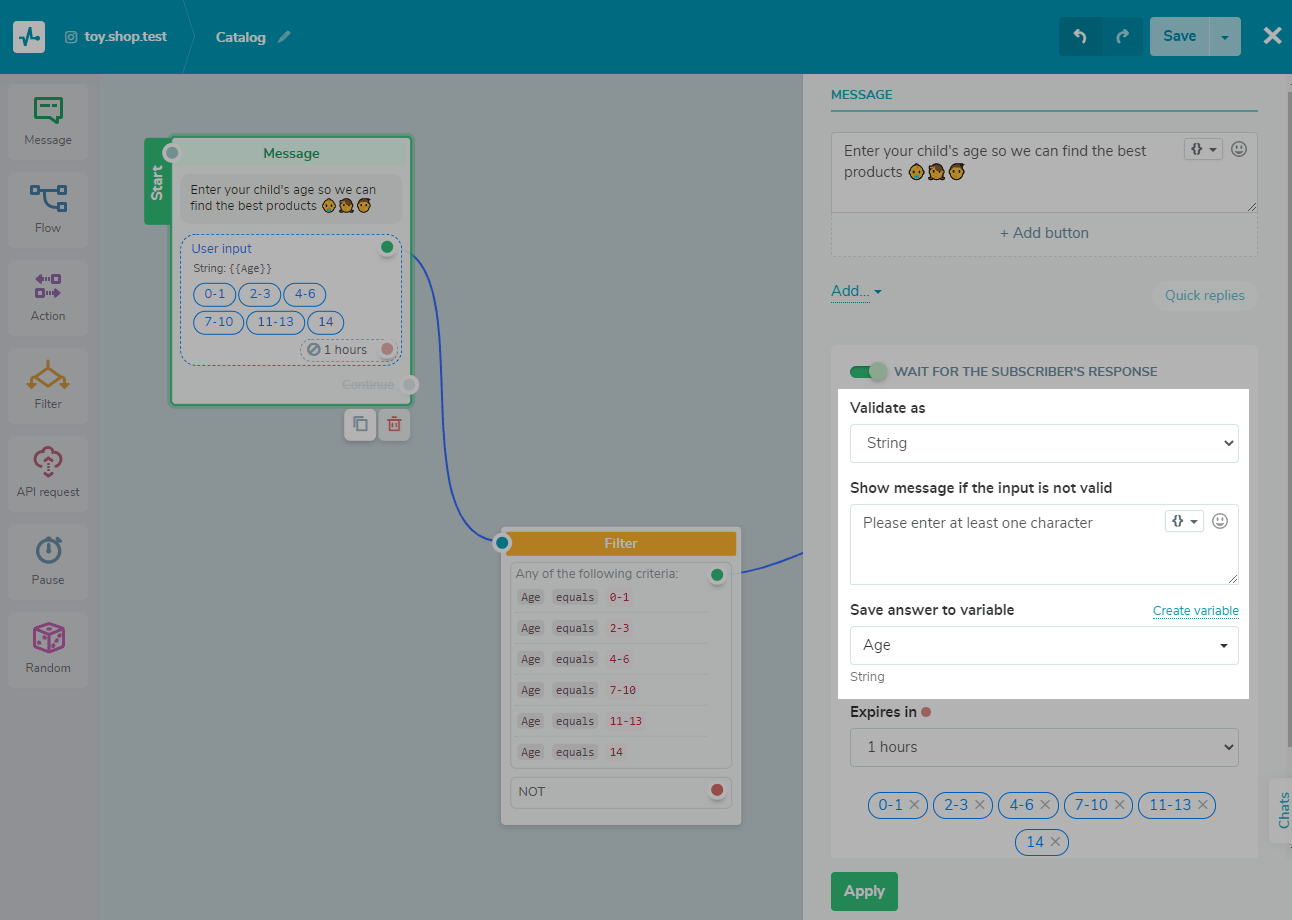Click the undo arrow icon
The height and width of the screenshot is (920, 1292).
1081,35
